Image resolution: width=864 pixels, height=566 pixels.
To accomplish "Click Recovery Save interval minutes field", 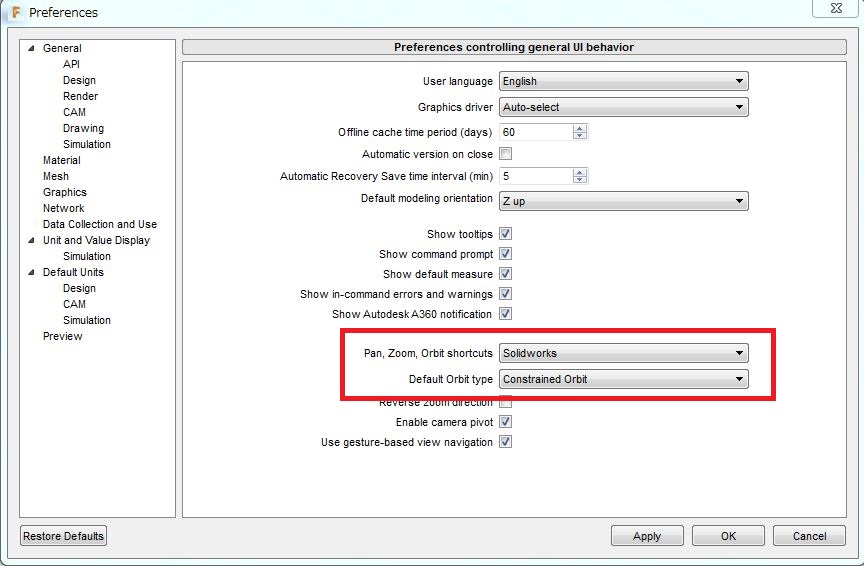I will 536,176.
